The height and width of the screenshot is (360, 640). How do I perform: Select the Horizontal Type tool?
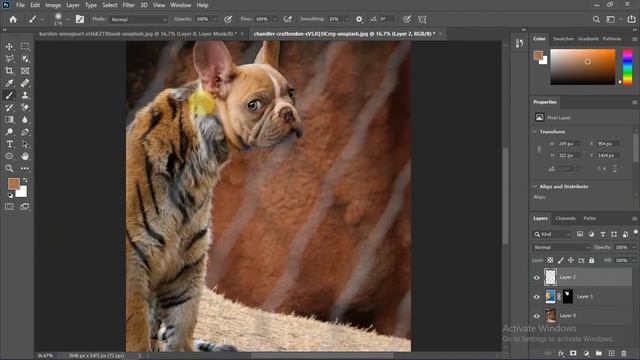click(x=9, y=144)
